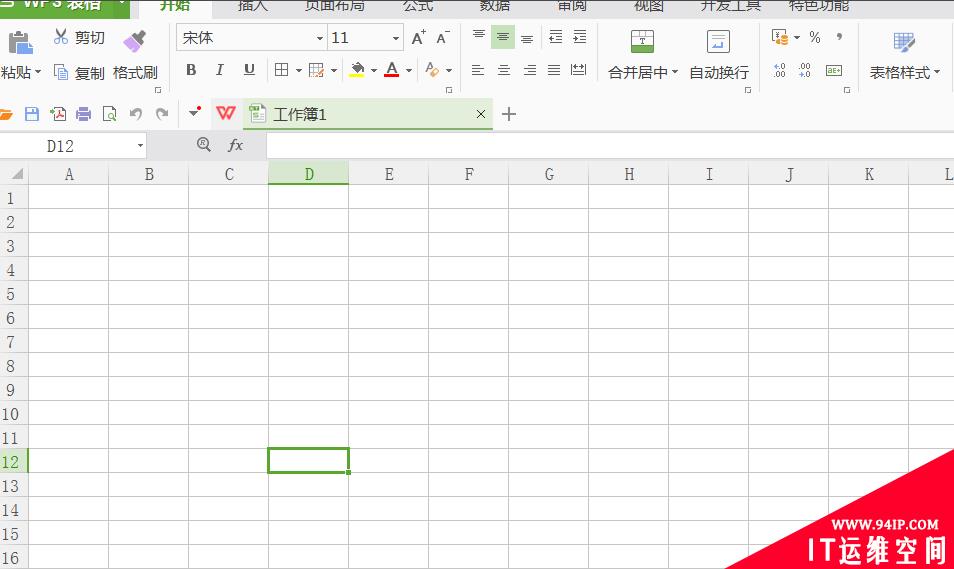Toggle 自动换行 wrap text
The image size is (954, 569).
pyautogui.click(x=719, y=55)
